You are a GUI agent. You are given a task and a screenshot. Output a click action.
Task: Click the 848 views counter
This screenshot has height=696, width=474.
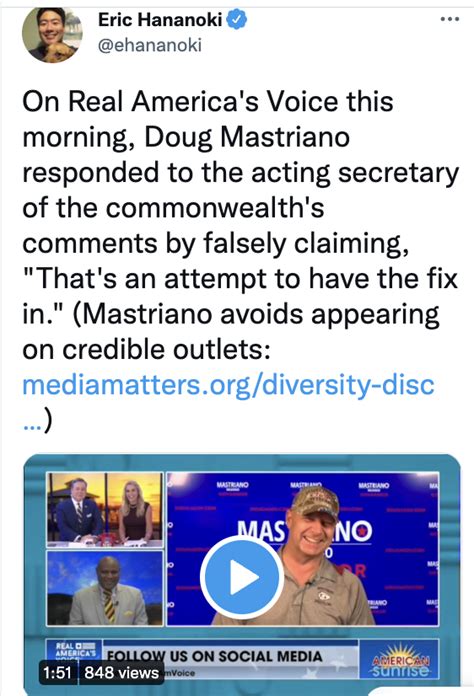click(x=121, y=672)
